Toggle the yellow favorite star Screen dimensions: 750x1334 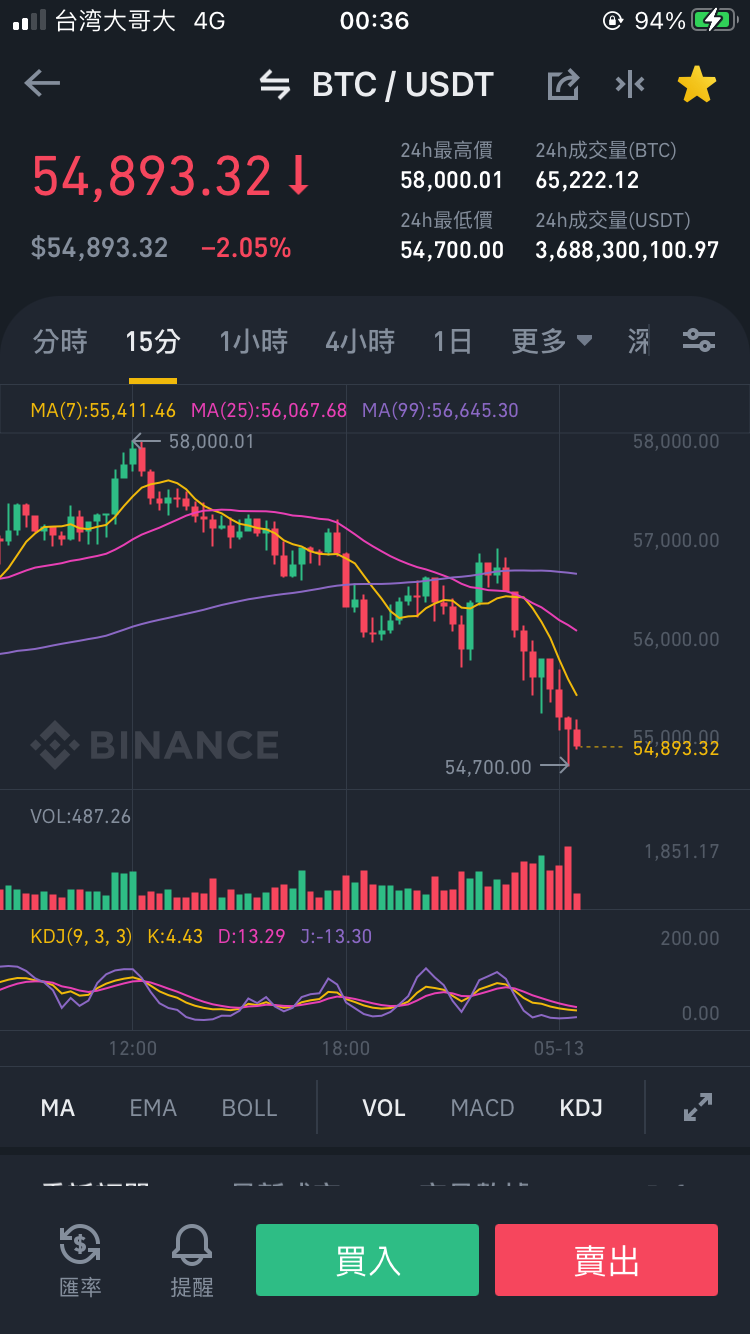pos(697,85)
